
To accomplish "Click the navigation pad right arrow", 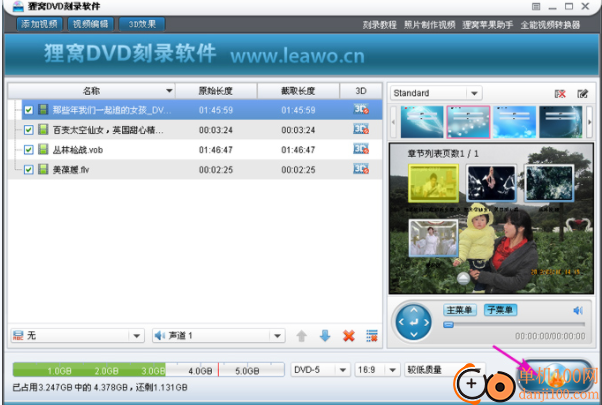I will pos(426,322).
